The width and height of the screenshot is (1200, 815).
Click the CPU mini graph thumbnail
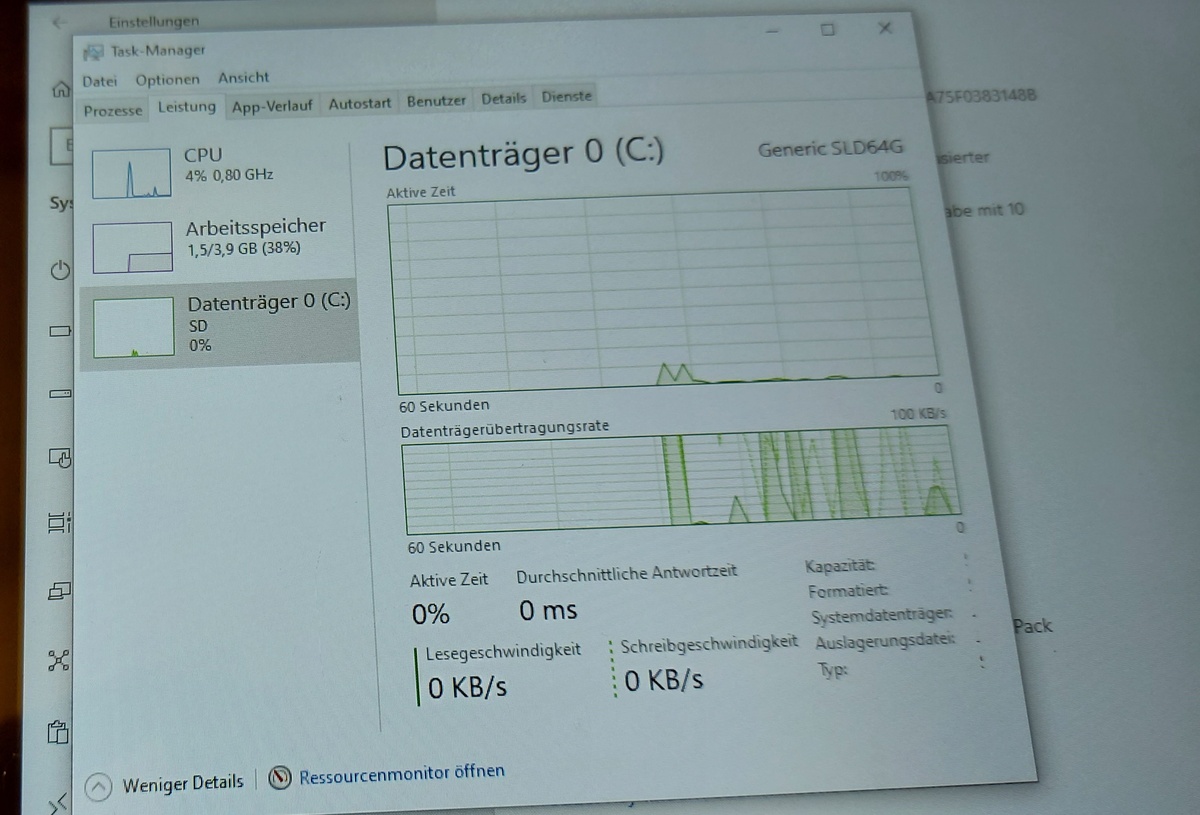click(131, 173)
